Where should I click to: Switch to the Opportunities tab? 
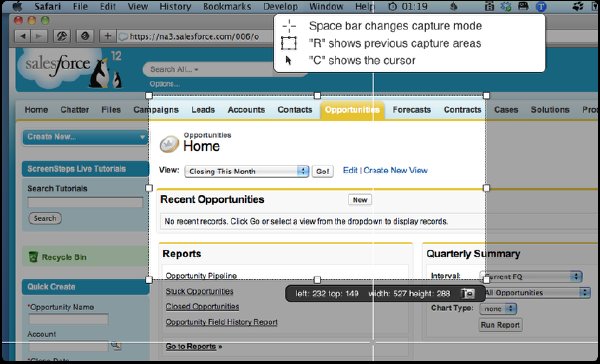pyautogui.click(x=352, y=110)
